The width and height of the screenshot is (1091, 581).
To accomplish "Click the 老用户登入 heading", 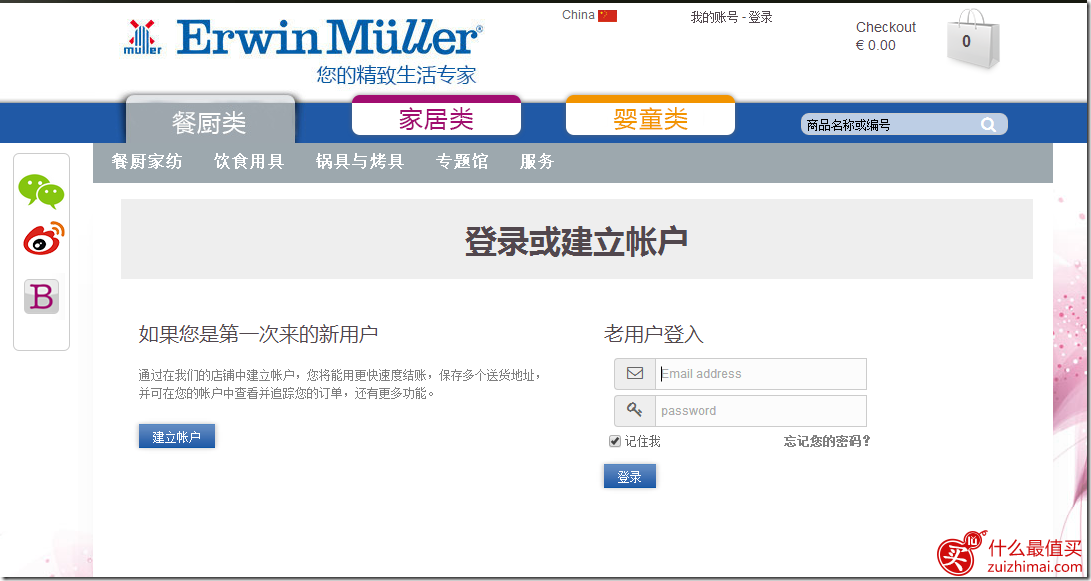I will point(653,335).
